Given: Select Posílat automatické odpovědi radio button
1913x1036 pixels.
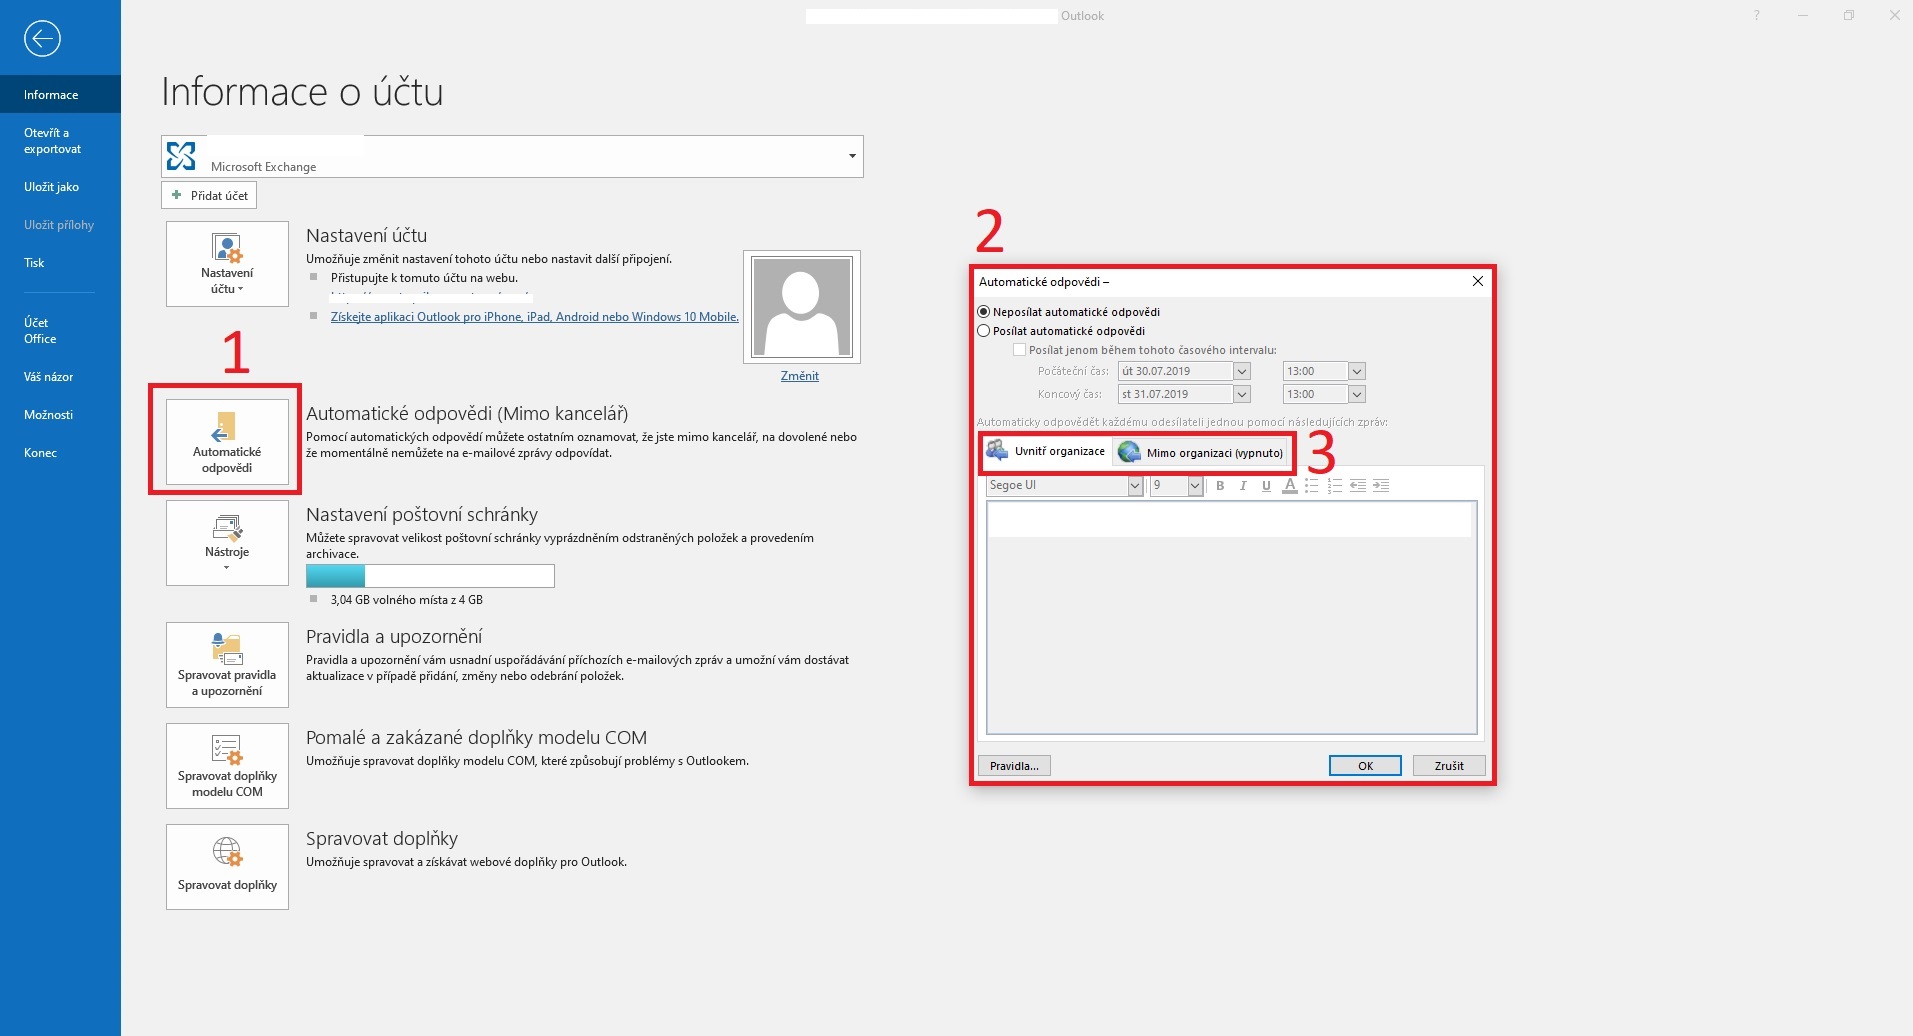Looking at the screenshot, I should [984, 331].
